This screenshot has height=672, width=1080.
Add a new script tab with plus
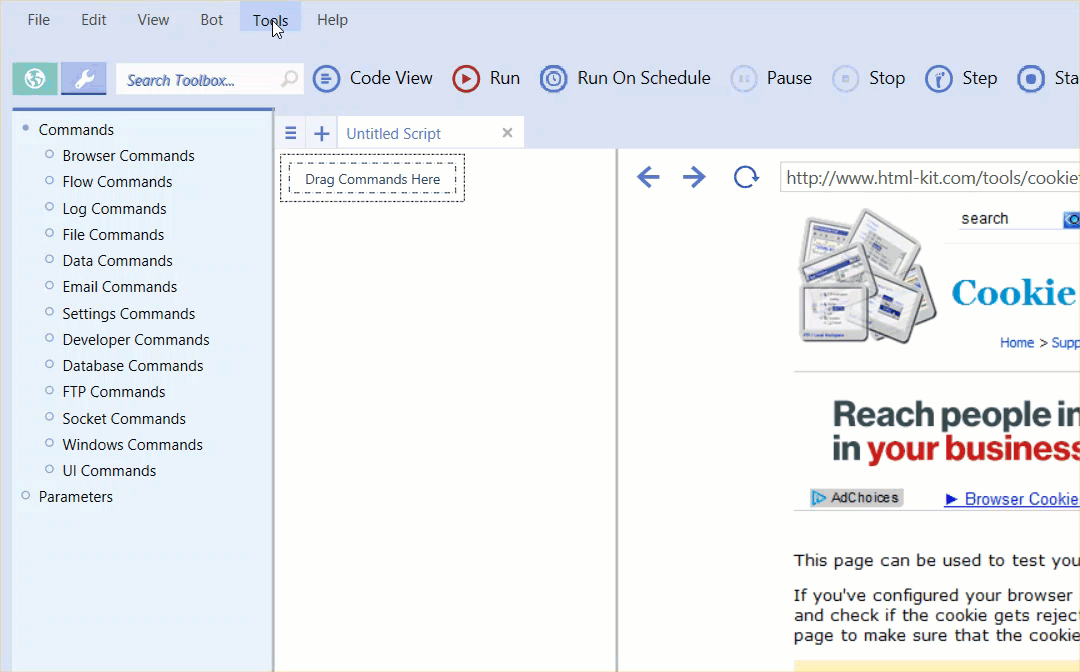pyautogui.click(x=322, y=134)
